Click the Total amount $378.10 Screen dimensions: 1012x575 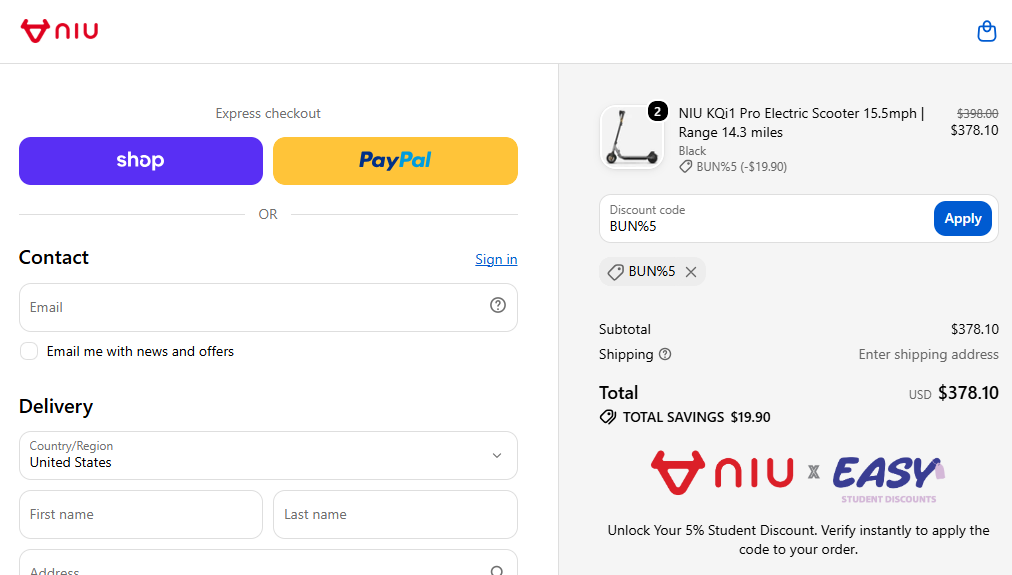968,393
